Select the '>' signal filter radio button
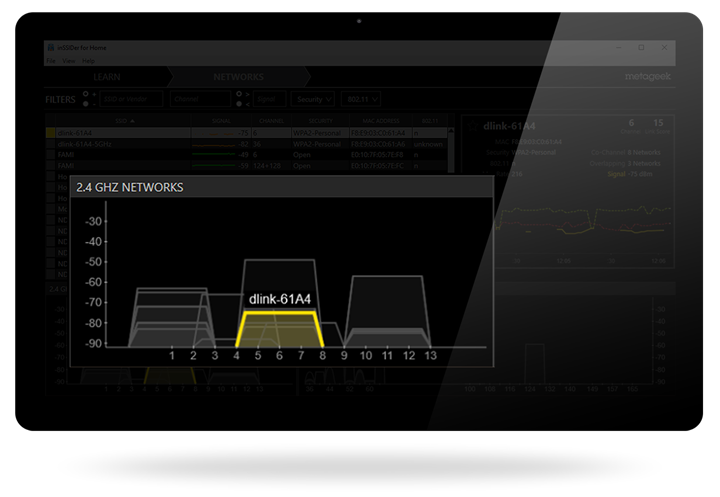 (x=237, y=94)
